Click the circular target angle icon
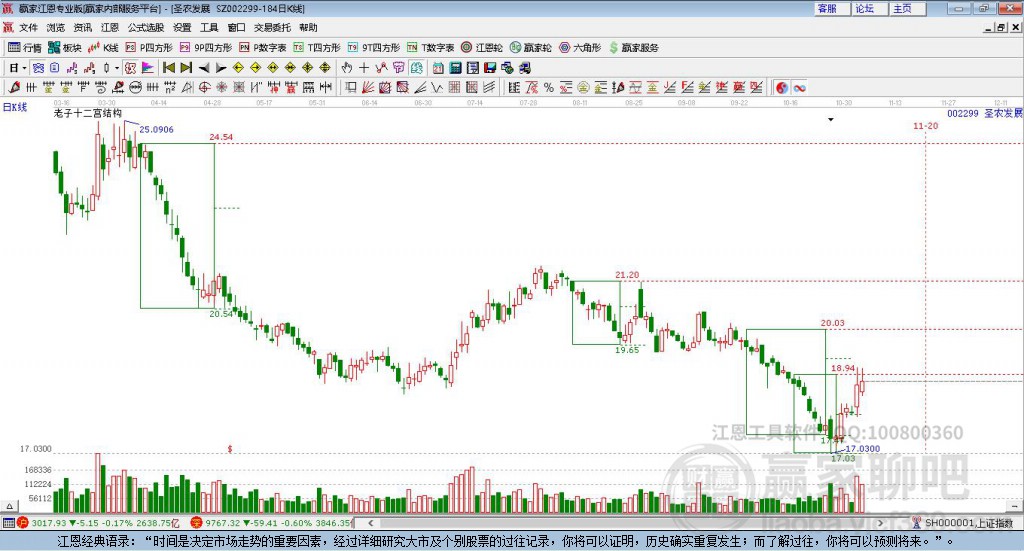The width and height of the screenshot is (1024, 551). [204, 87]
